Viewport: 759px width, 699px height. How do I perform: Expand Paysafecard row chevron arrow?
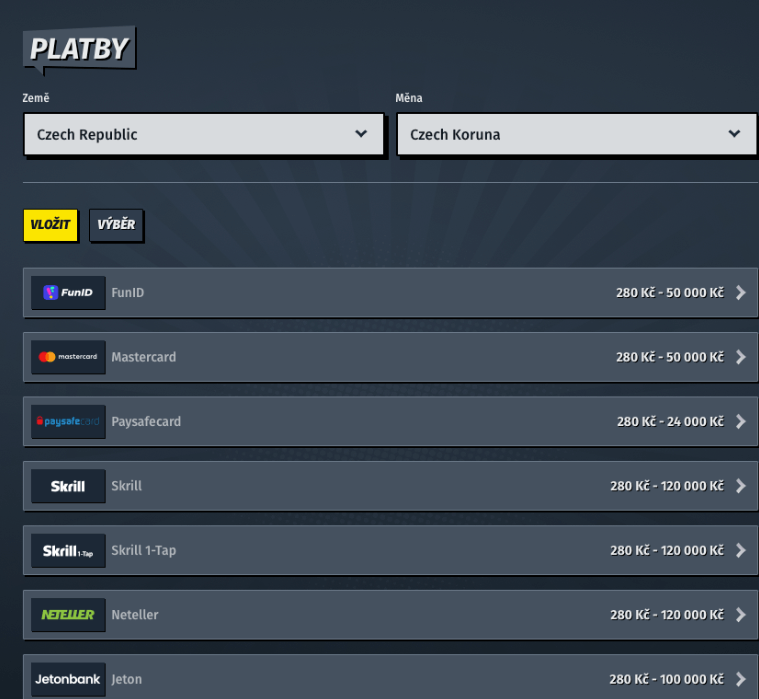pos(740,422)
